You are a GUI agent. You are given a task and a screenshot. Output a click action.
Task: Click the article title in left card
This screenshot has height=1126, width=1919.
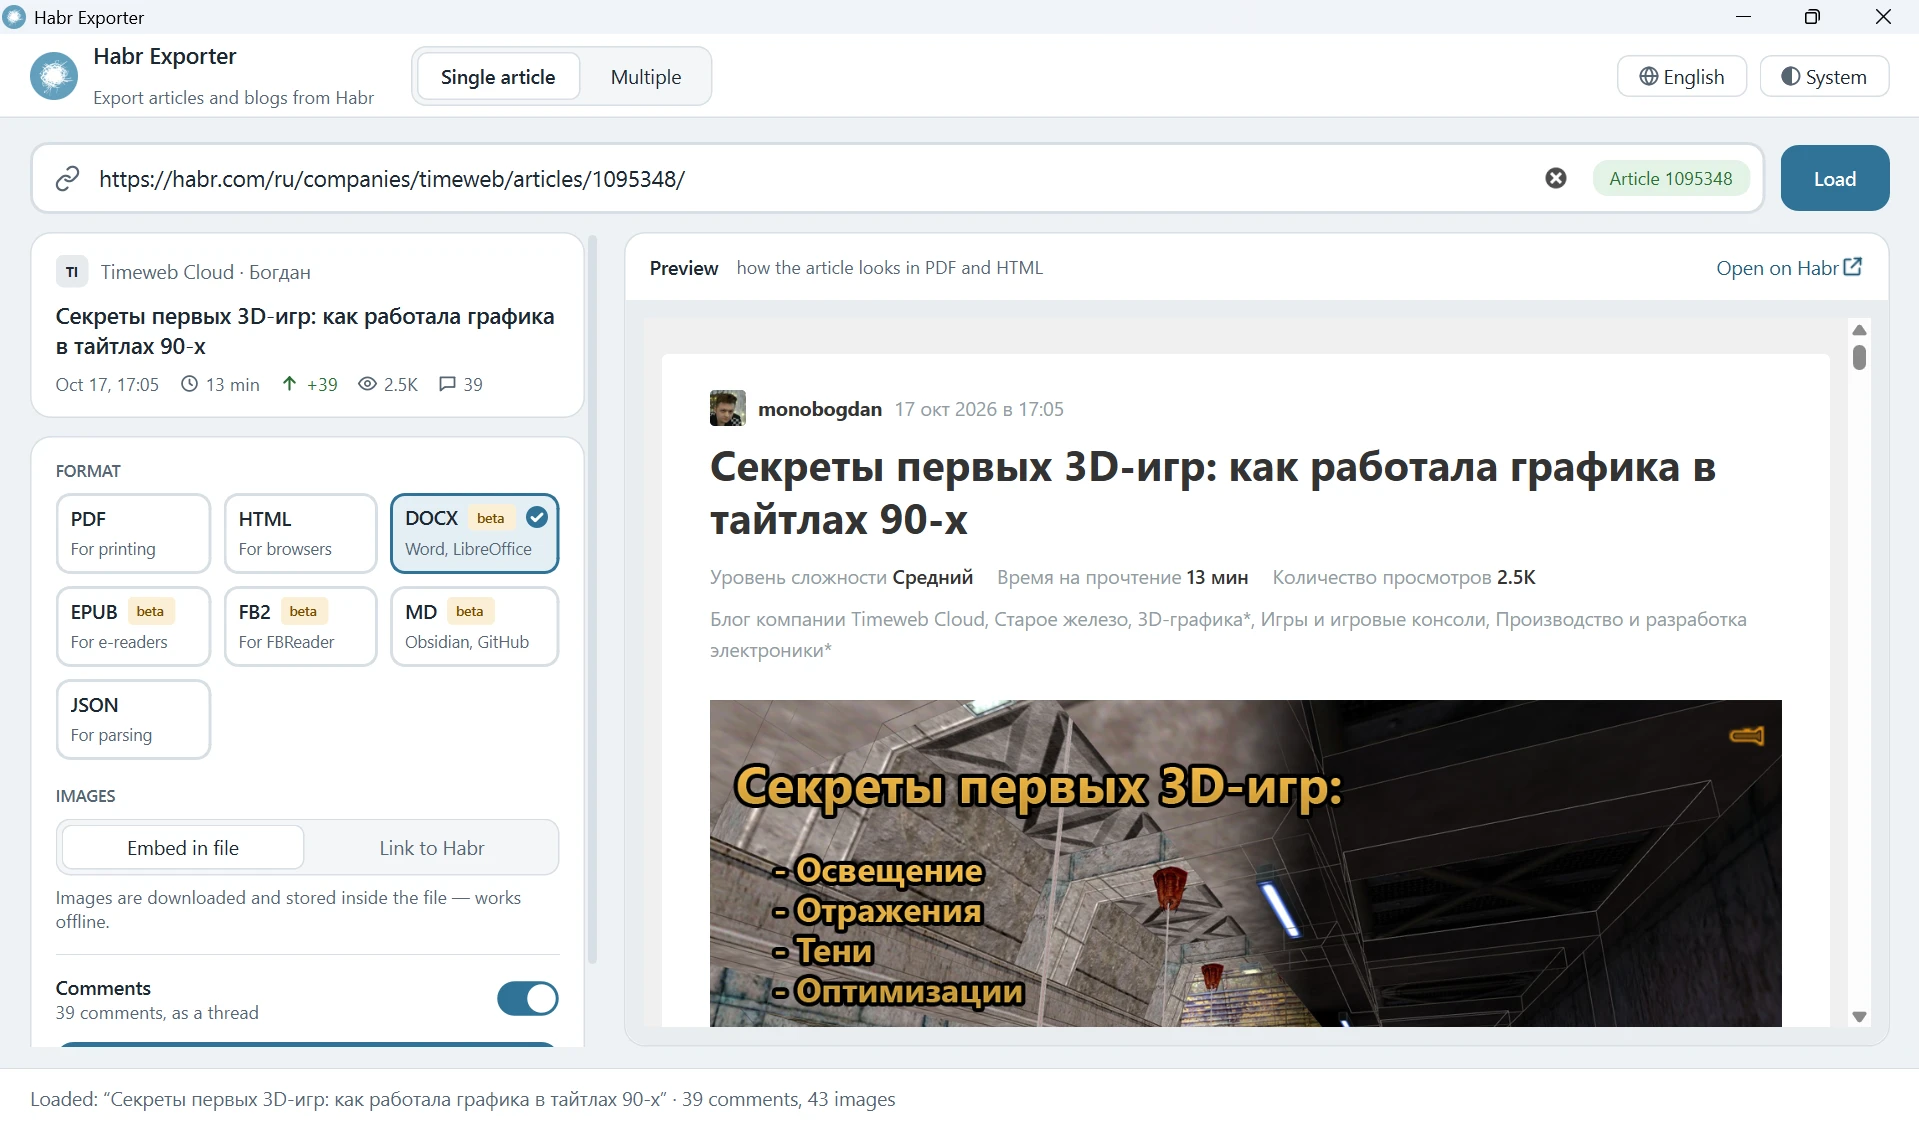[x=305, y=331]
